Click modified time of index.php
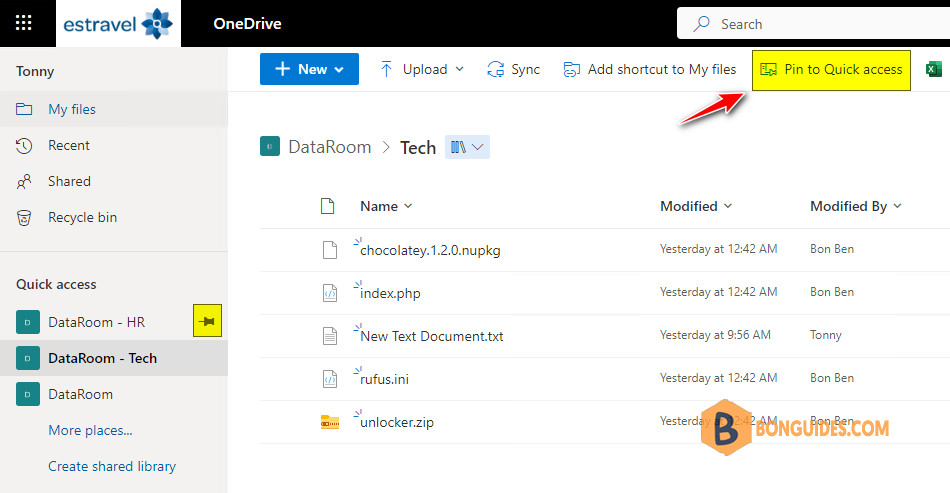950x493 pixels. [x=719, y=292]
